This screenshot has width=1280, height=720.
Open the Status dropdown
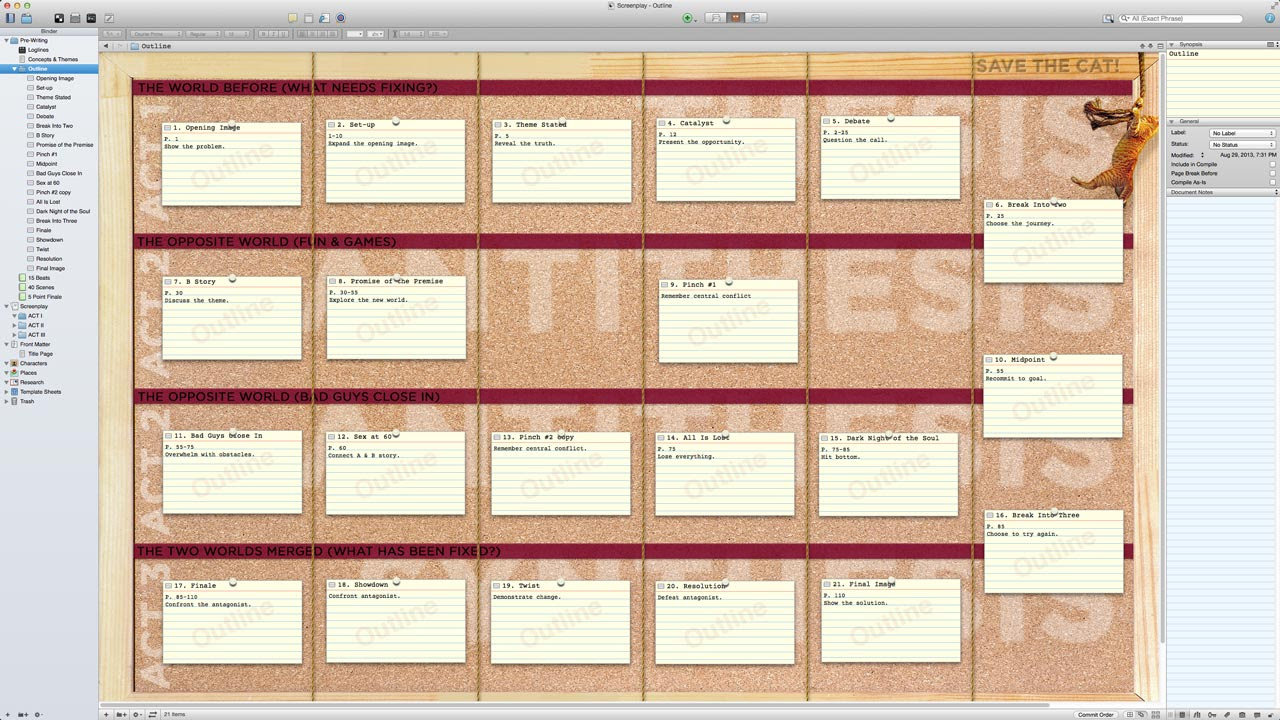(x=1242, y=145)
